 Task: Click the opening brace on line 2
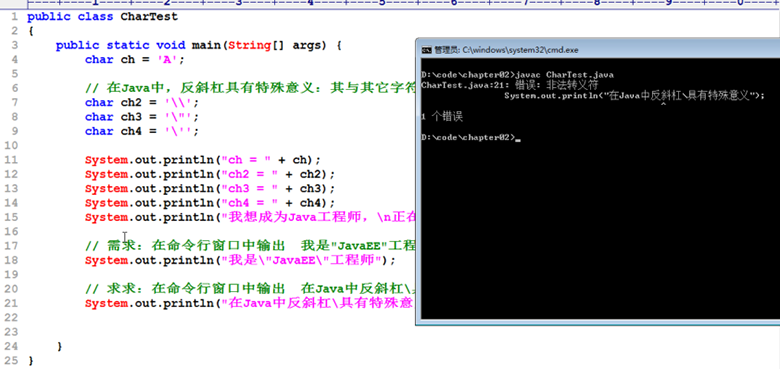(x=30, y=31)
